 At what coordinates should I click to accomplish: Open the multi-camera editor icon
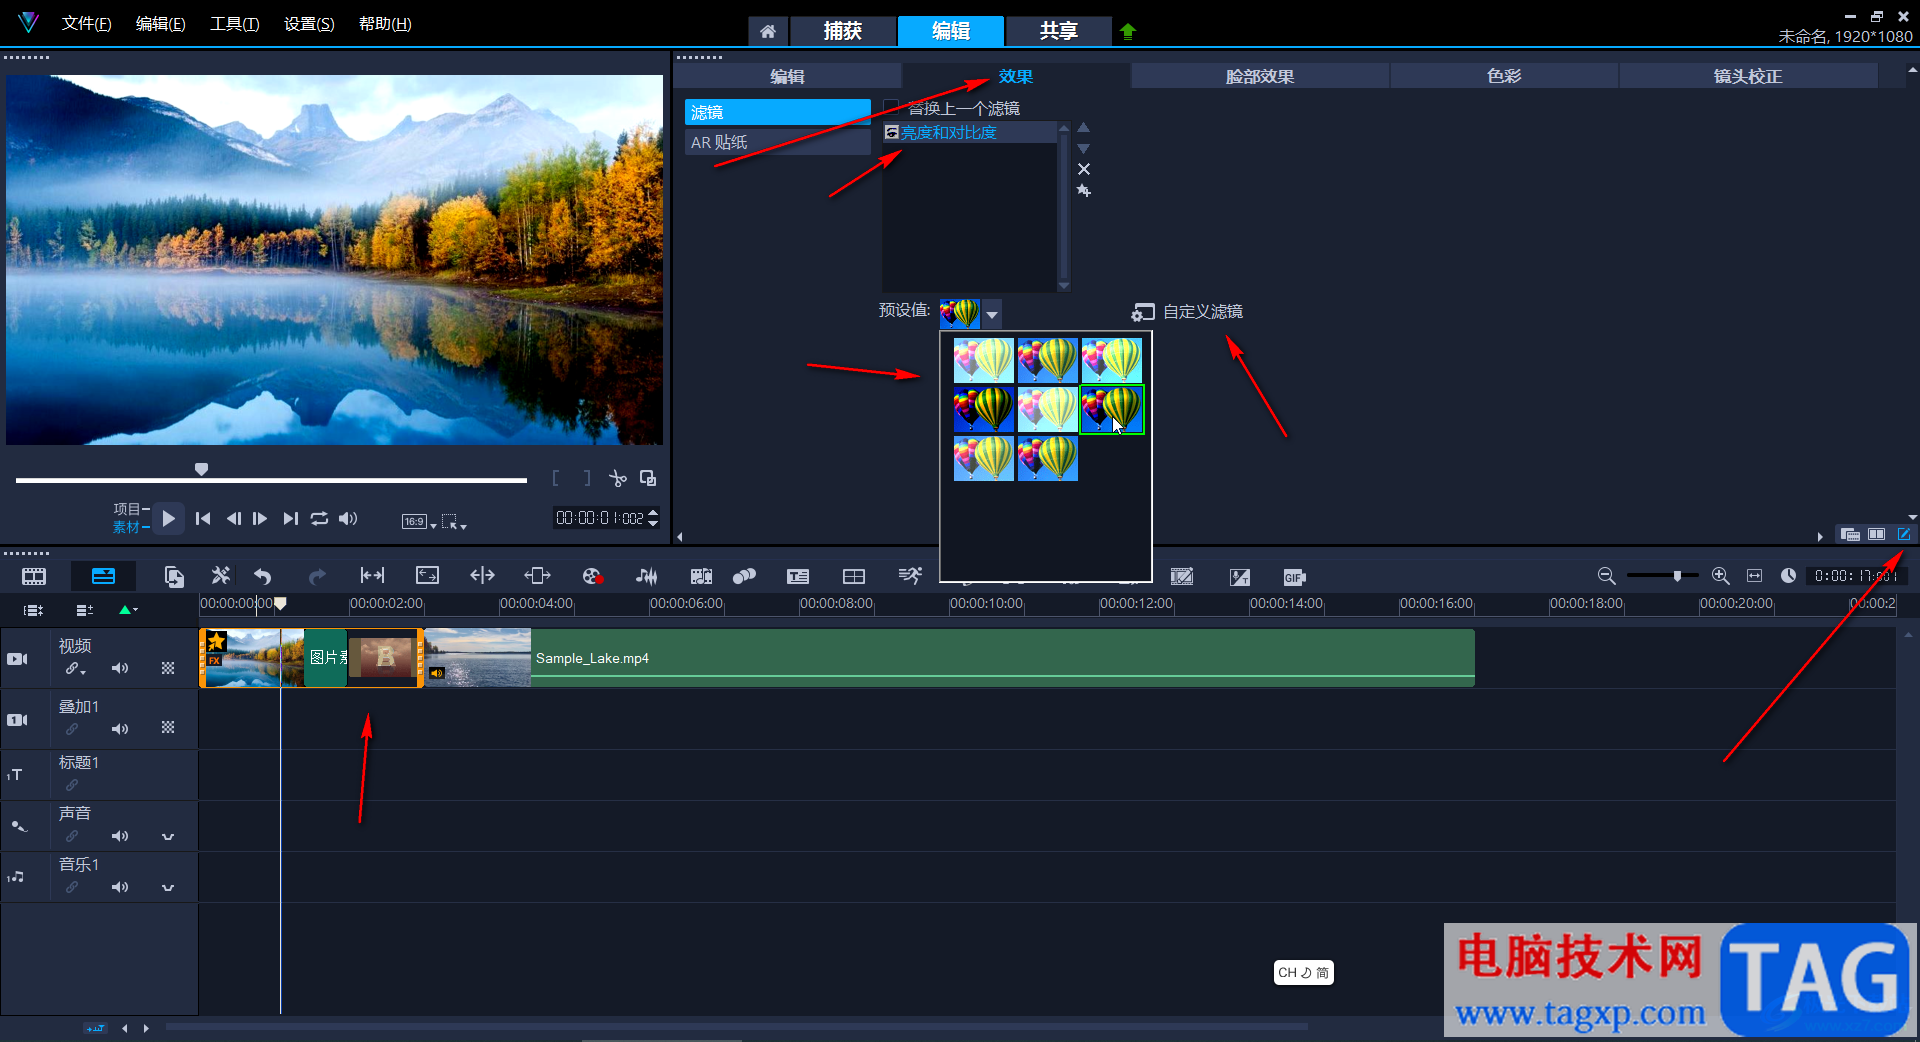pos(854,576)
